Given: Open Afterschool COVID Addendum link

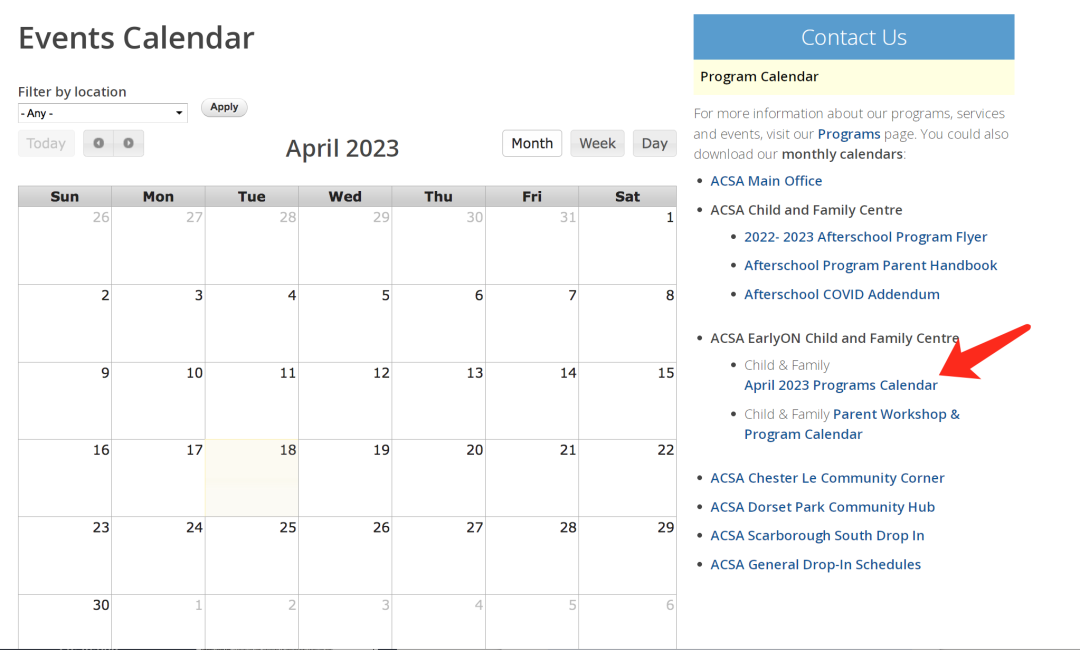Looking at the screenshot, I should click(x=841, y=294).
